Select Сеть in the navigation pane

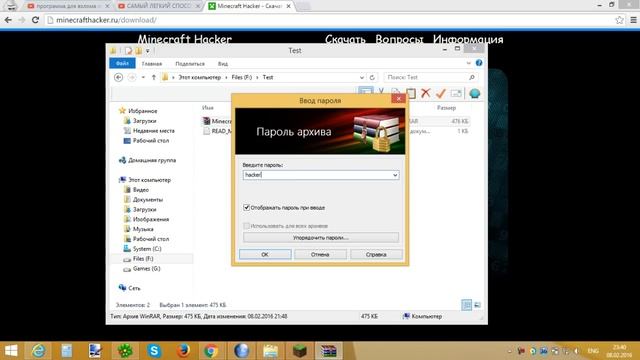(134, 288)
